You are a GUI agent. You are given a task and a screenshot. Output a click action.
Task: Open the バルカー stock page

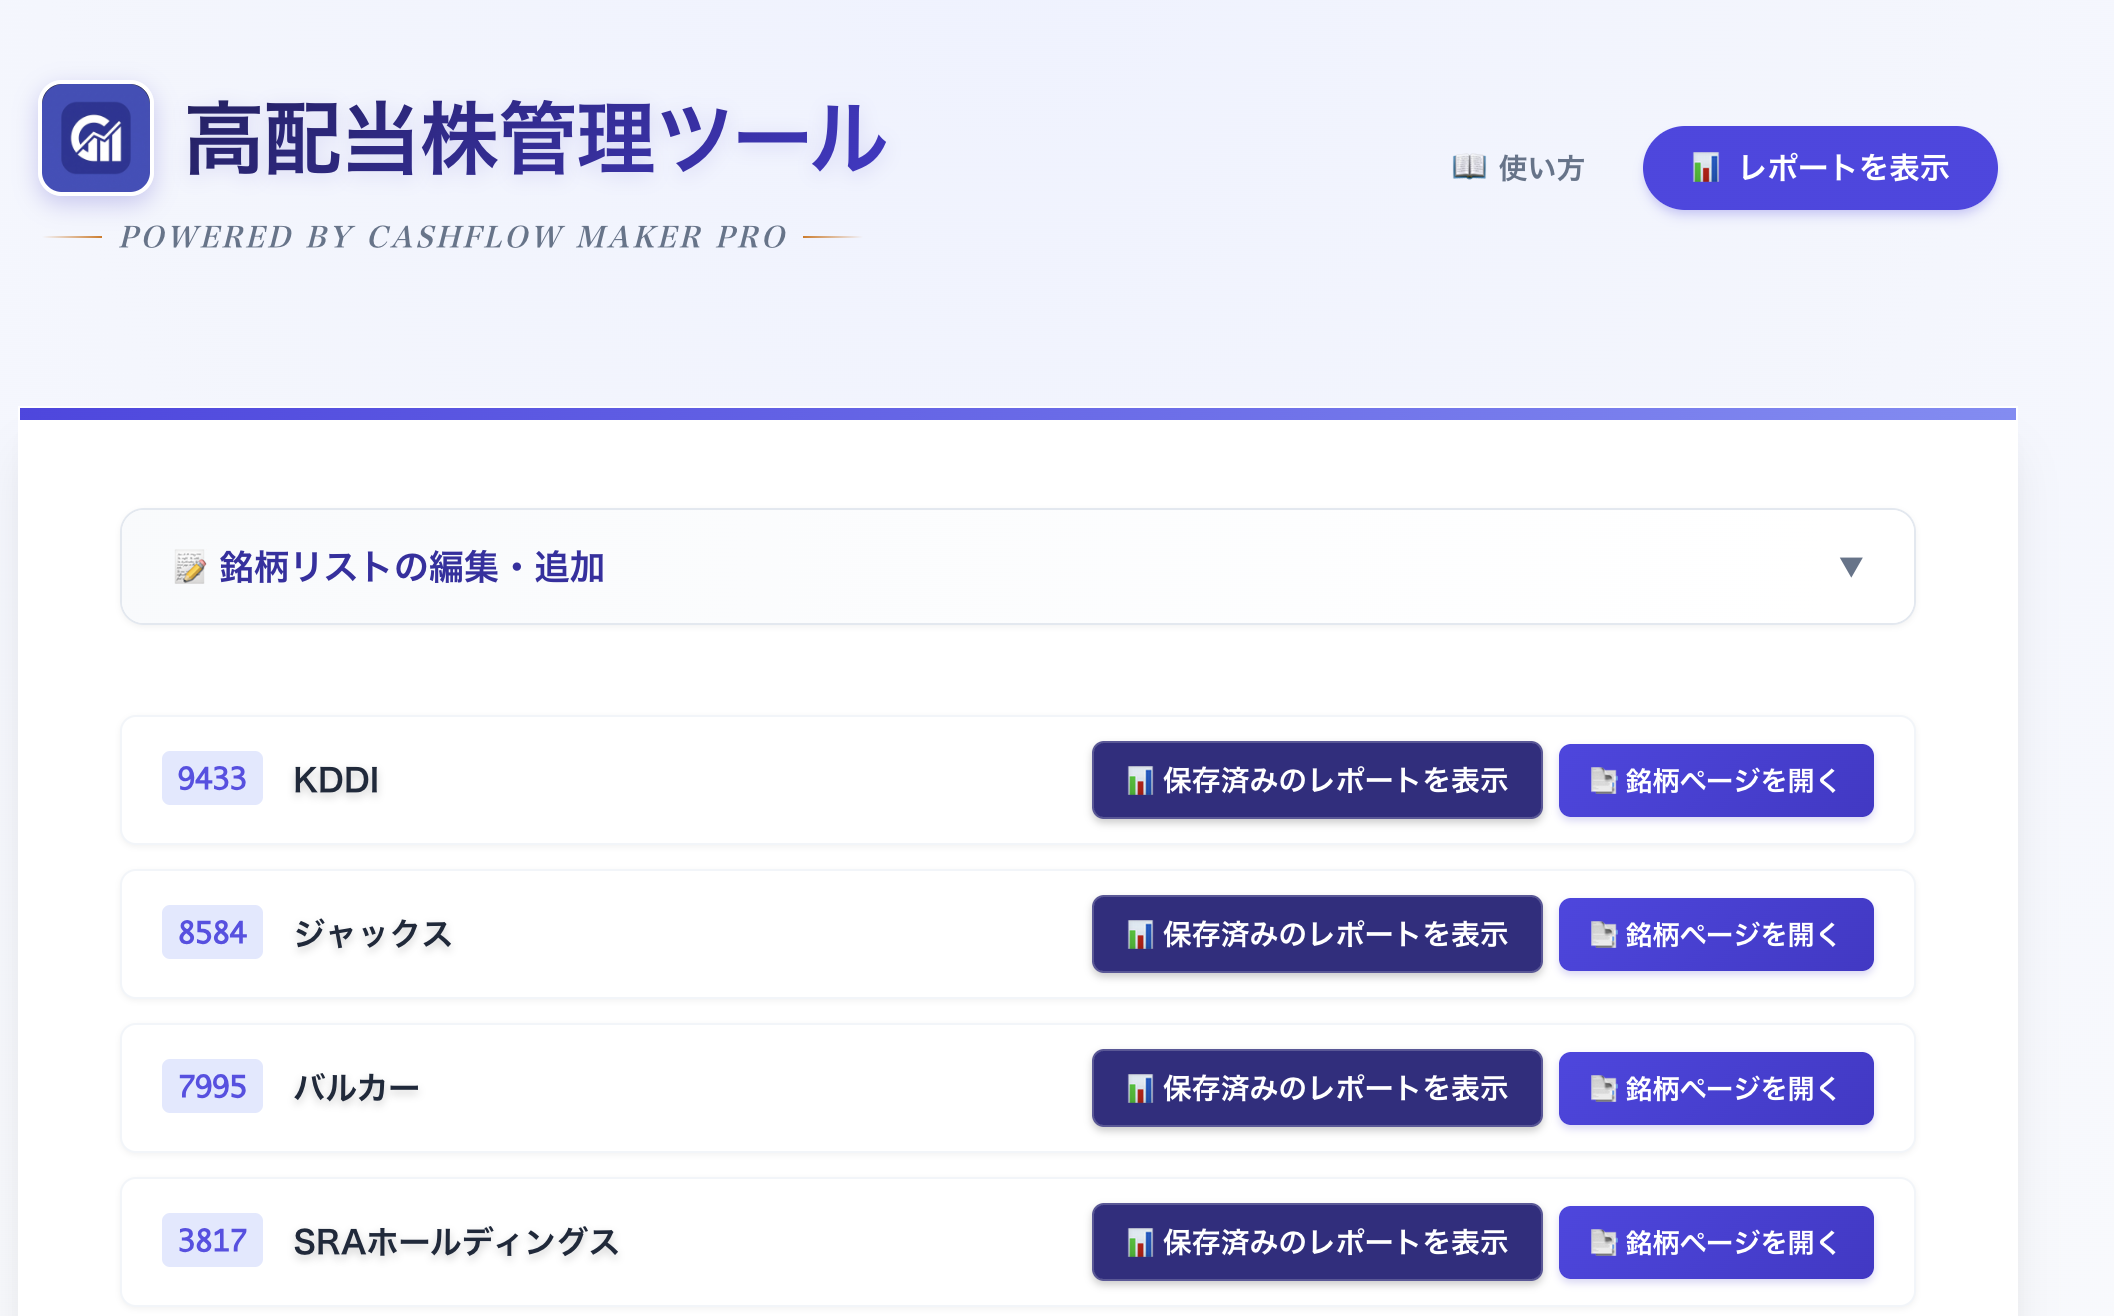coord(1715,1088)
